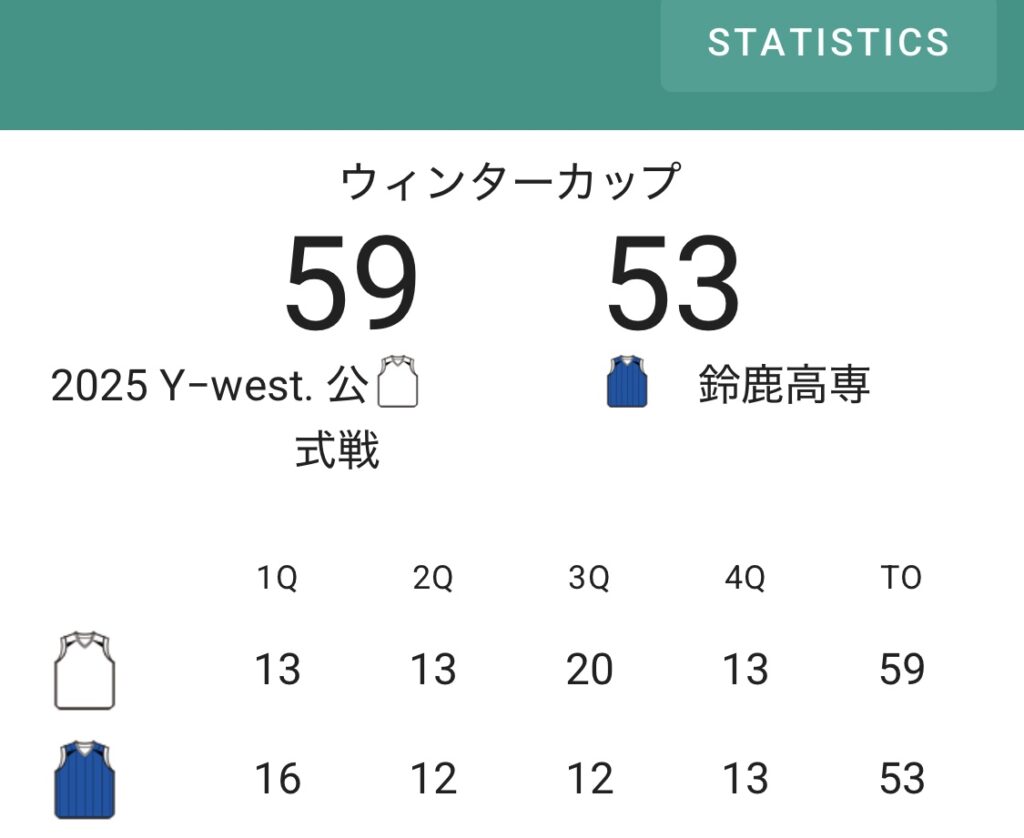This screenshot has height=838, width=1024.
Task: Tap white team's total score 59 in table
Action: point(901,669)
